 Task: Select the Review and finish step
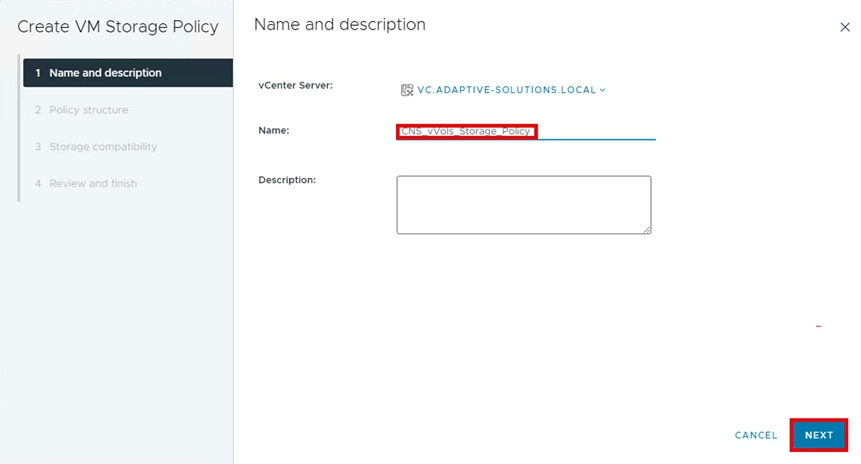tap(93, 184)
